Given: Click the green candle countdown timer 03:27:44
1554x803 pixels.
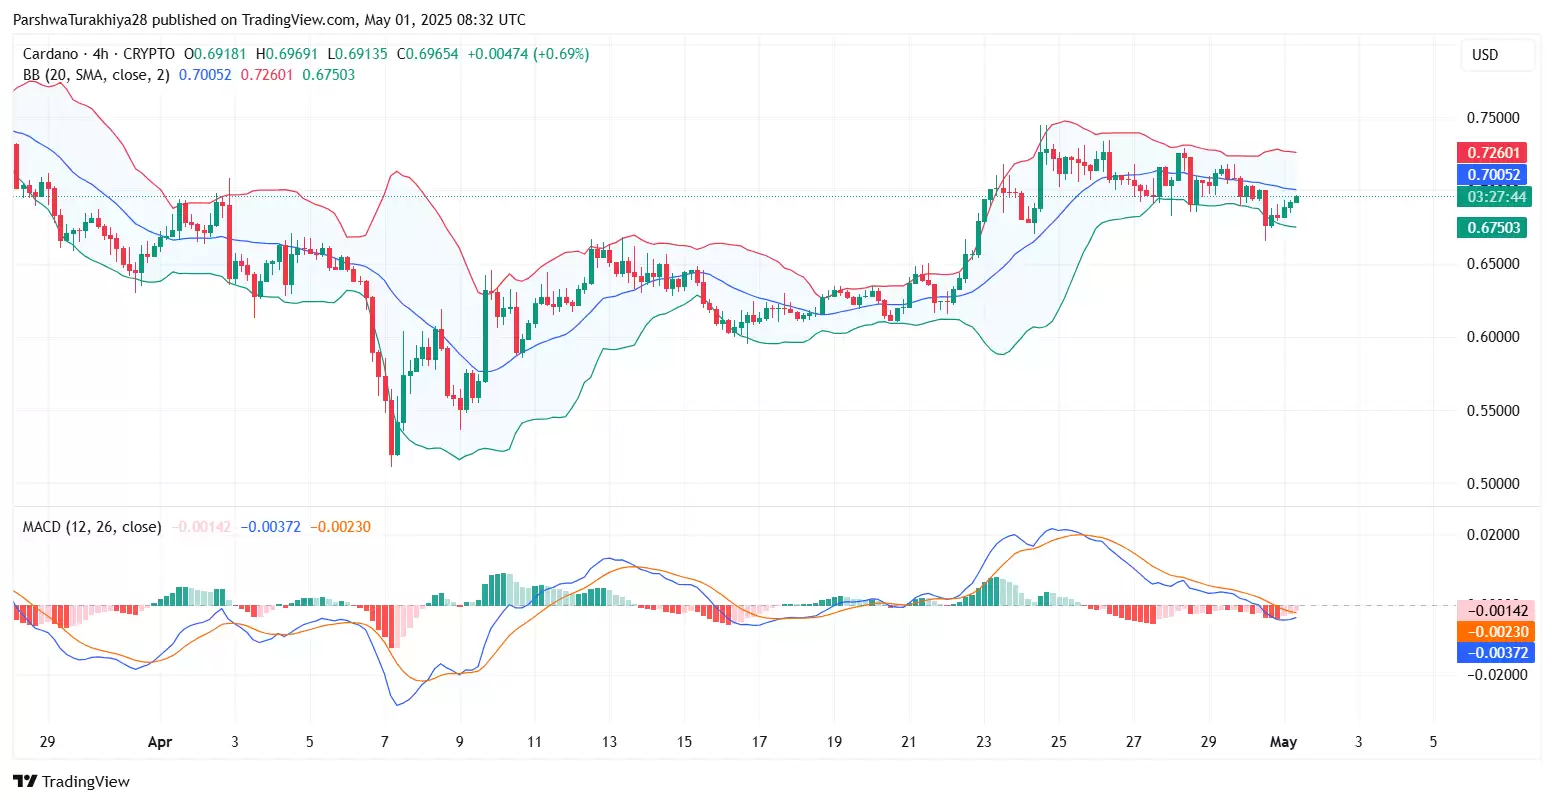Looking at the screenshot, I should [1491, 197].
